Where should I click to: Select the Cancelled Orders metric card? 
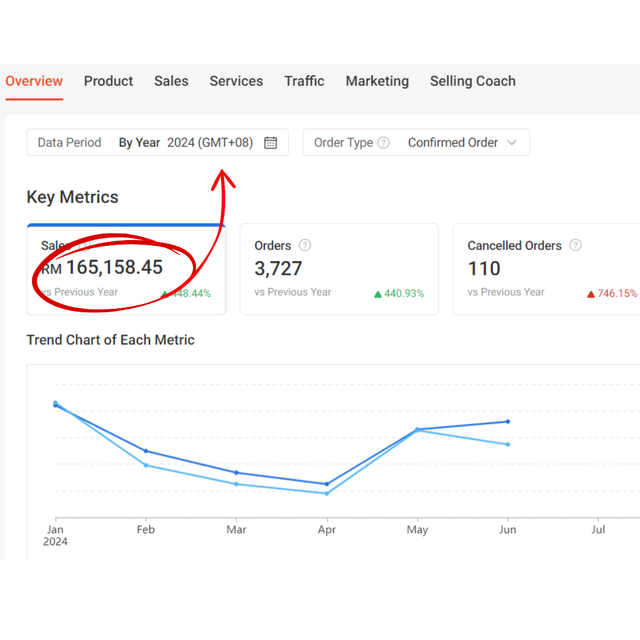pos(547,269)
